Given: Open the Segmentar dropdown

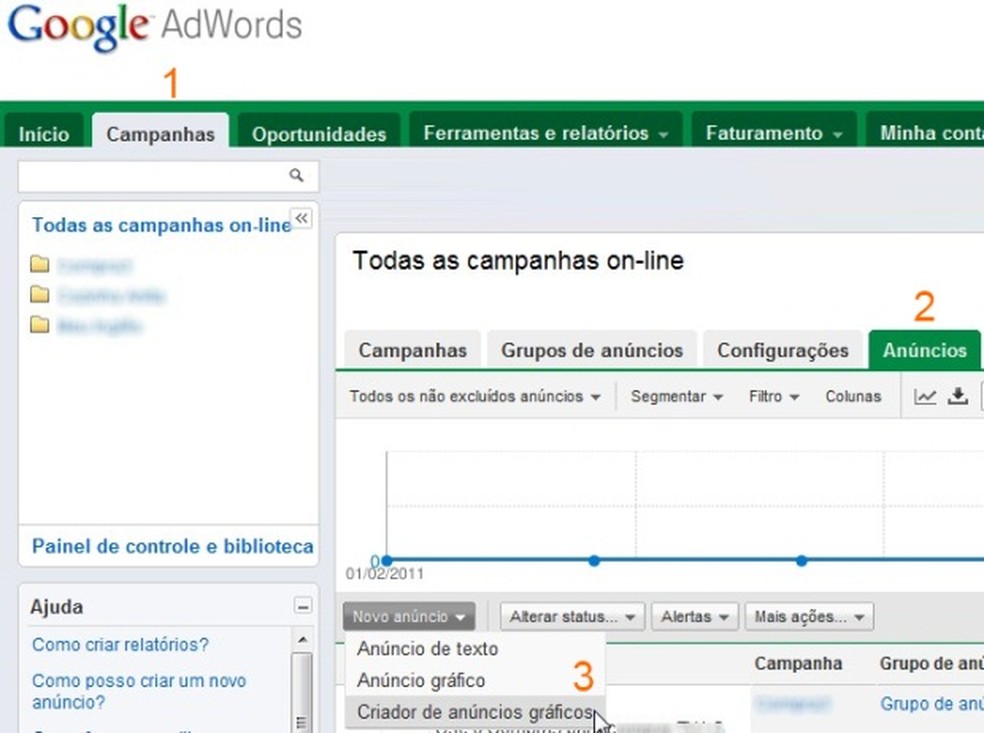Looking at the screenshot, I should [x=676, y=396].
